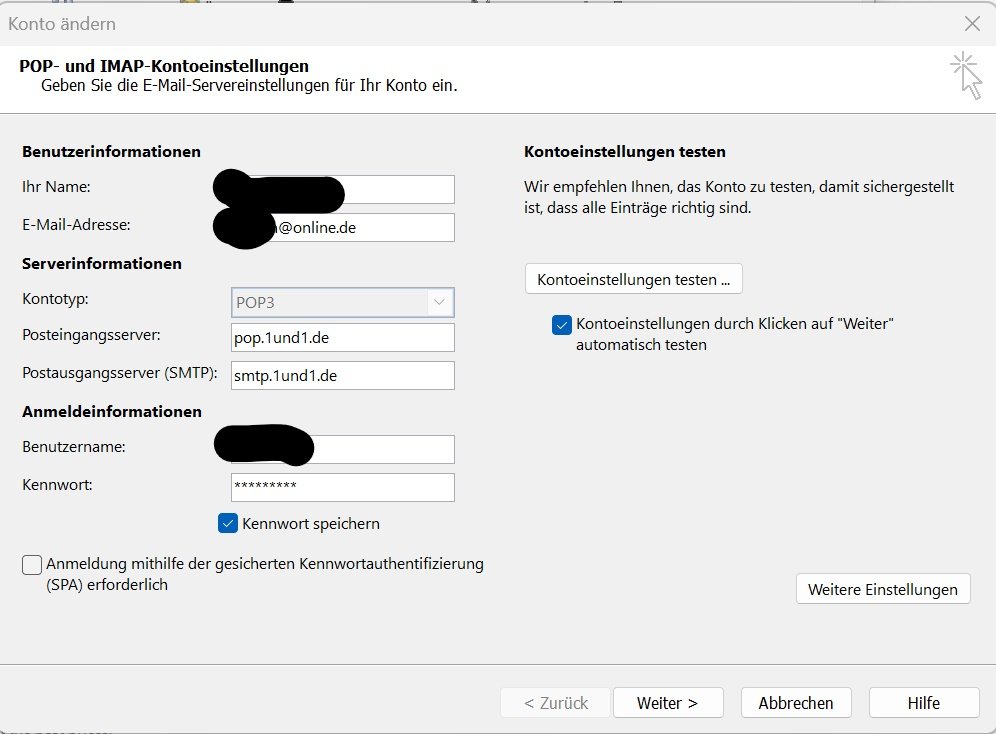Click the Kennwort password field
This screenshot has width=996, height=734.
point(342,487)
